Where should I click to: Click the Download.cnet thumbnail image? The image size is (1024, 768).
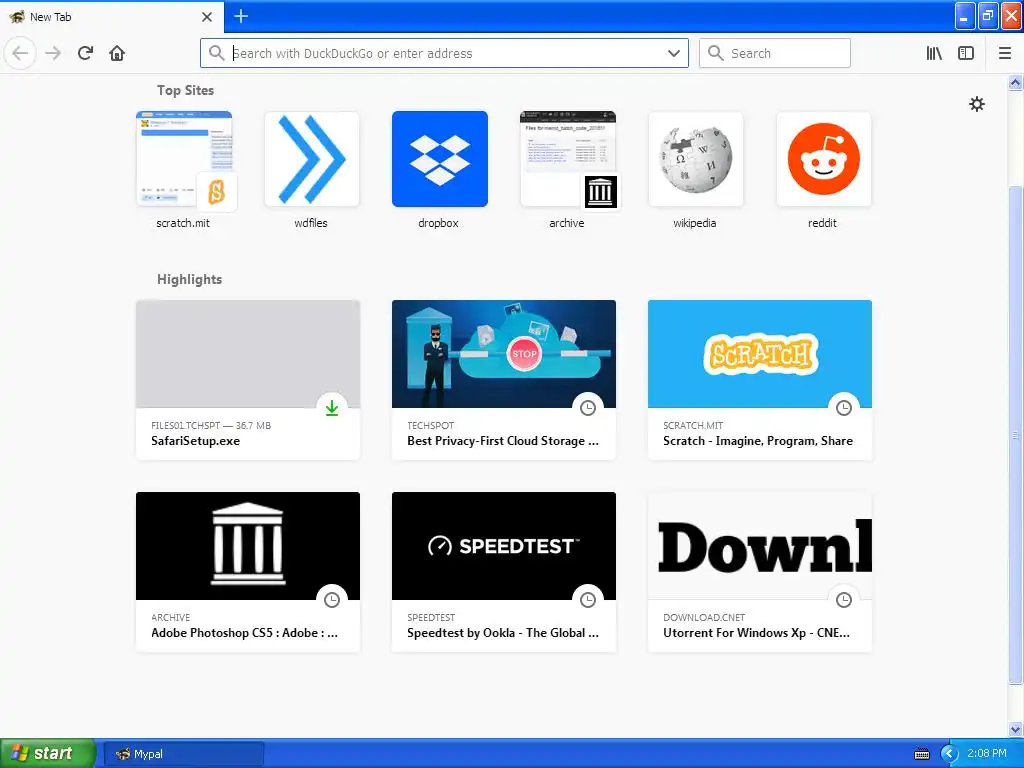tap(760, 546)
